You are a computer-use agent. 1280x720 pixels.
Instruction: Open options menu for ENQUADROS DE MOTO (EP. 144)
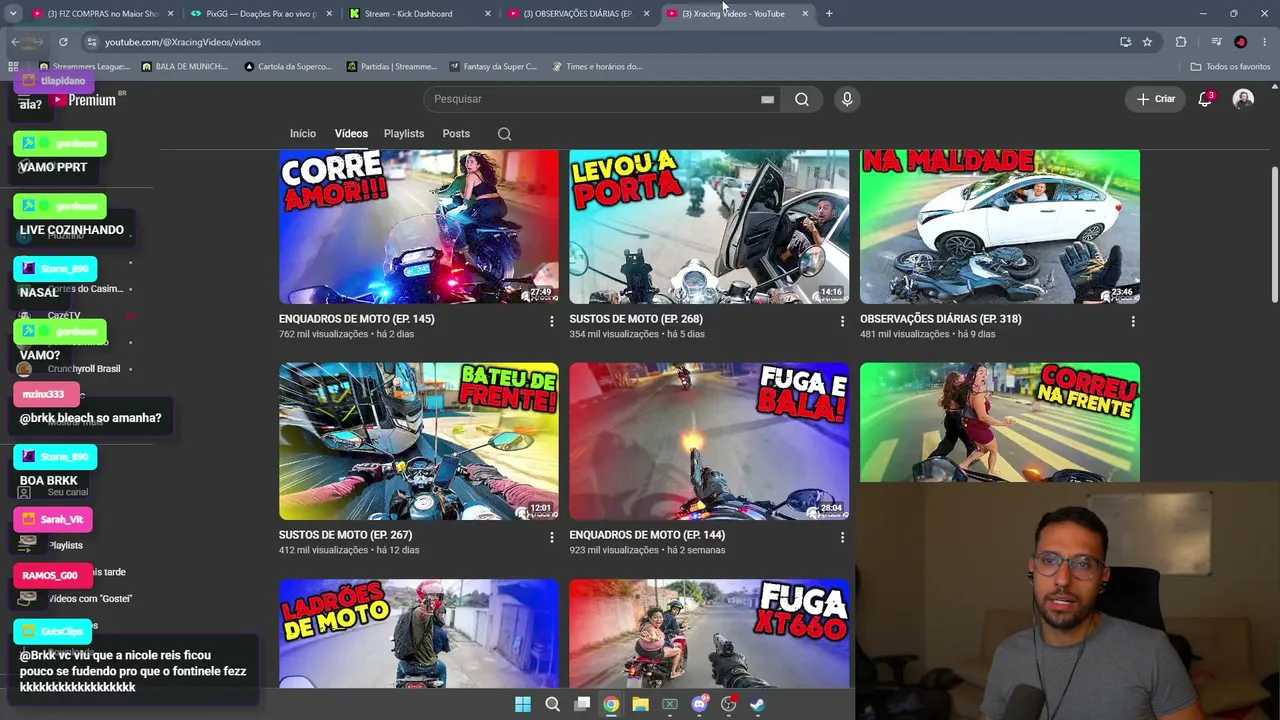842,537
